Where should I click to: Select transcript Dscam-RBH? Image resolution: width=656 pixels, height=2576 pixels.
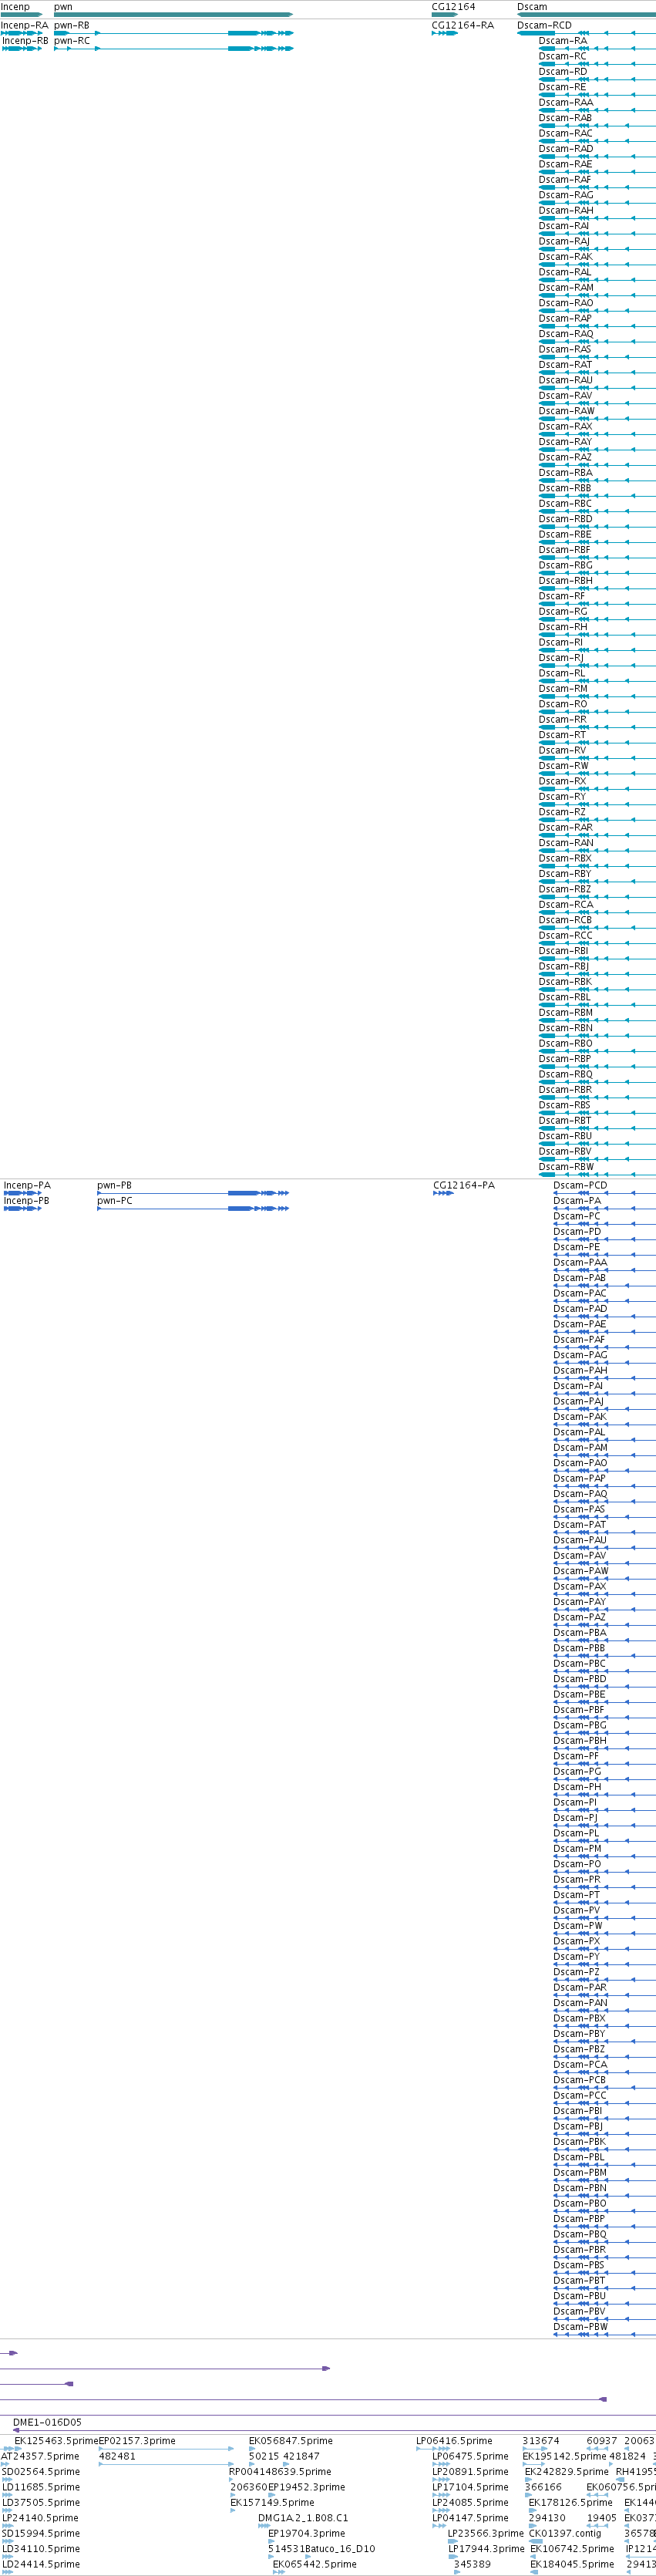(566, 581)
